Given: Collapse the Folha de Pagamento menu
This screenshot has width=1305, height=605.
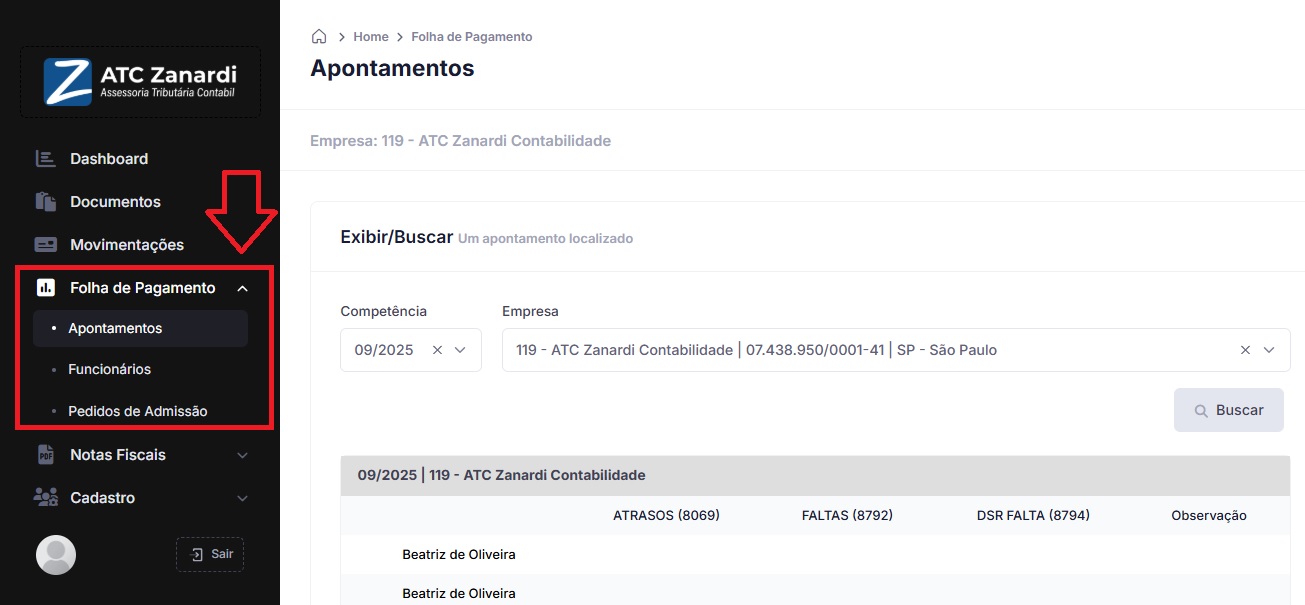Looking at the screenshot, I should click(x=242, y=288).
